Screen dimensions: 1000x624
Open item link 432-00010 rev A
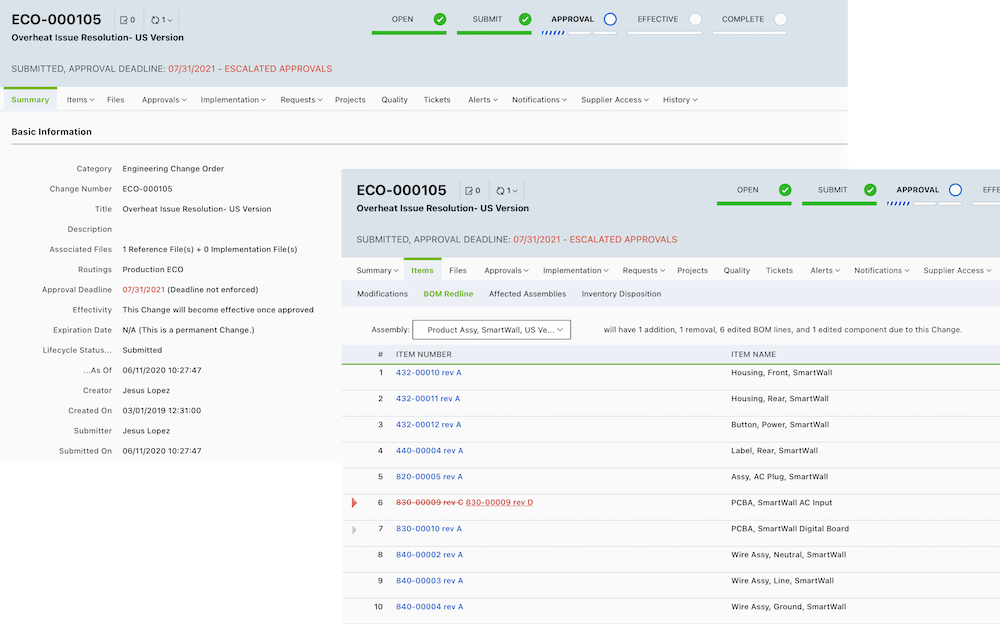pos(428,373)
